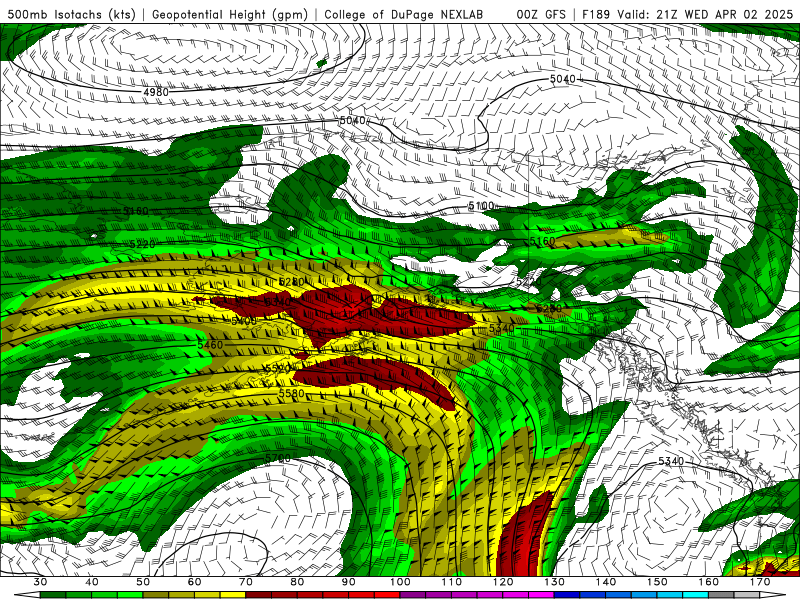Click the "F189 Valid: 21Z WED APR 02 2025" text
Viewport: 800px width, 600px height.
click(x=688, y=14)
